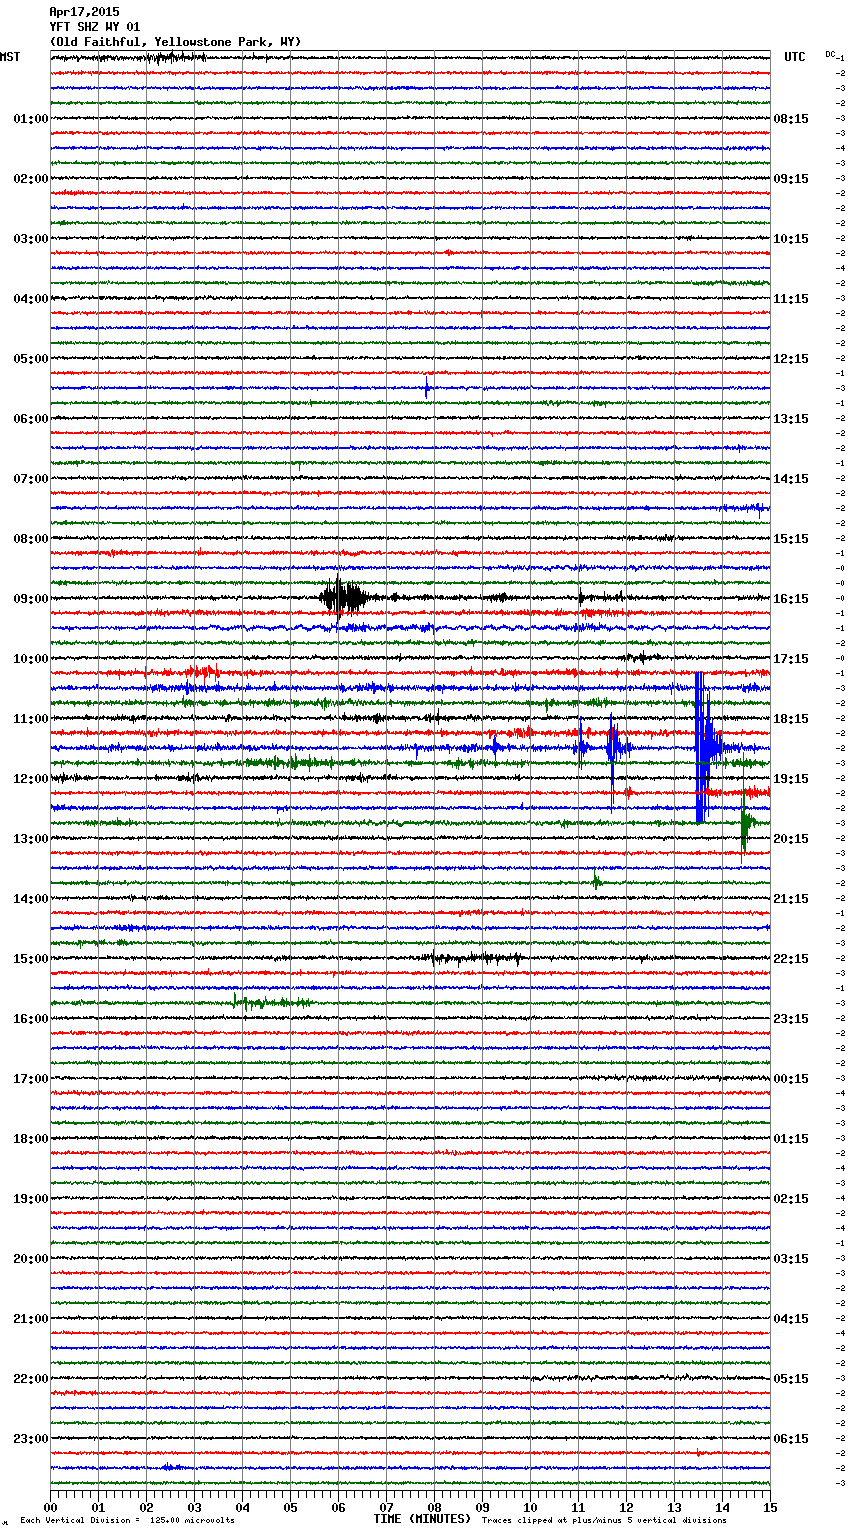The height and width of the screenshot is (1534, 850).
Task: Select the 18:00 MST time label
Action: pyautogui.click(x=30, y=1139)
